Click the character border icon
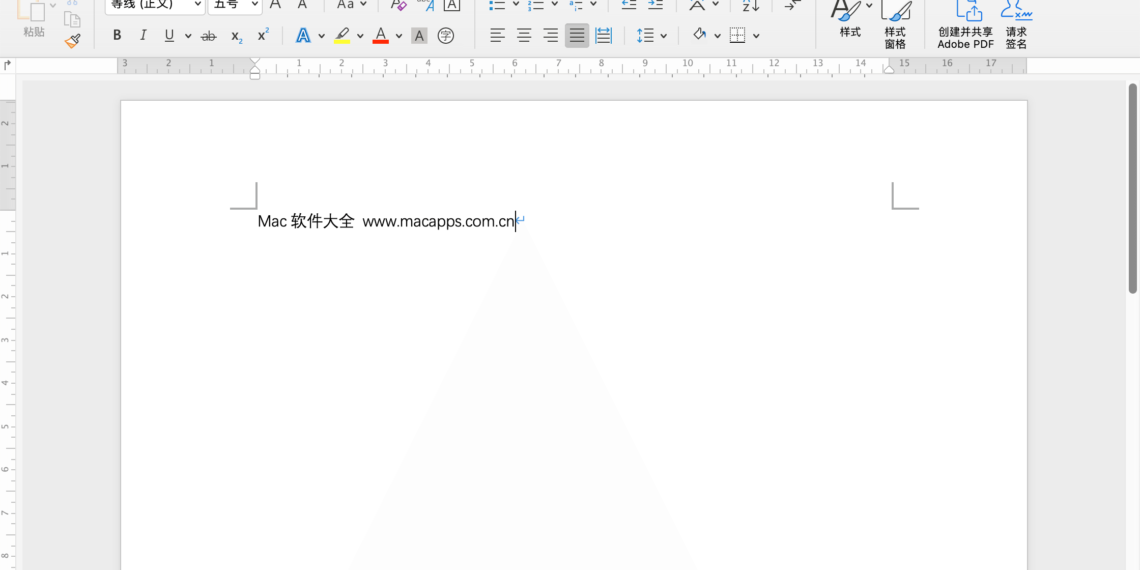 [x=451, y=5]
